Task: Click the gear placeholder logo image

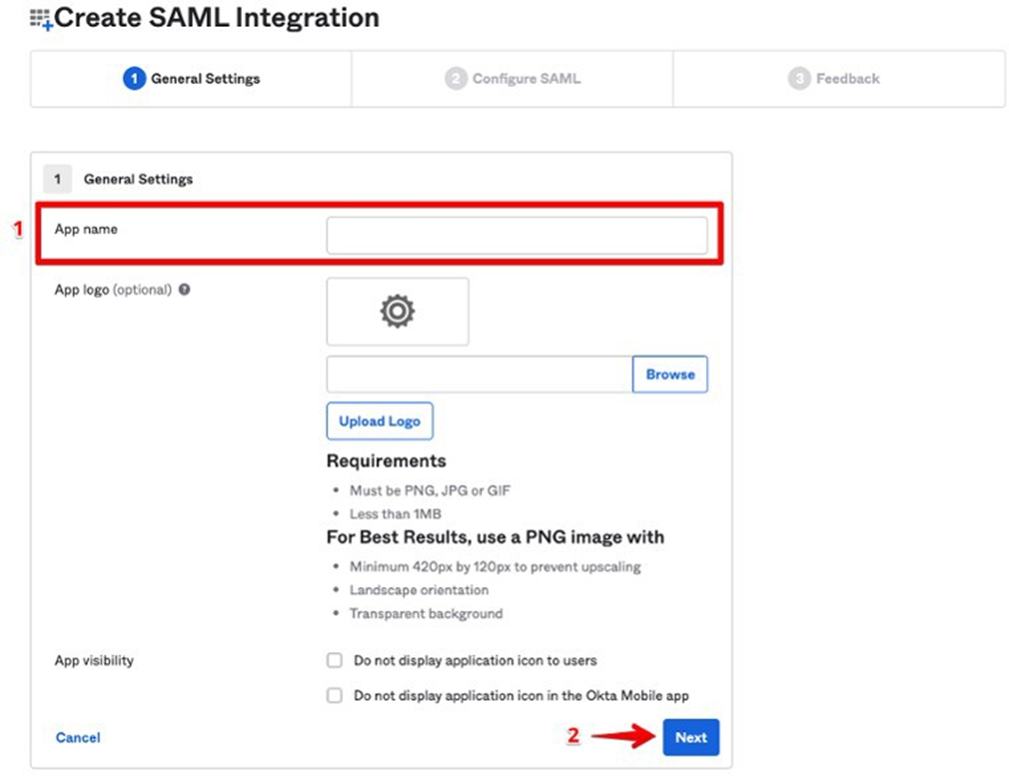Action: tap(397, 312)
